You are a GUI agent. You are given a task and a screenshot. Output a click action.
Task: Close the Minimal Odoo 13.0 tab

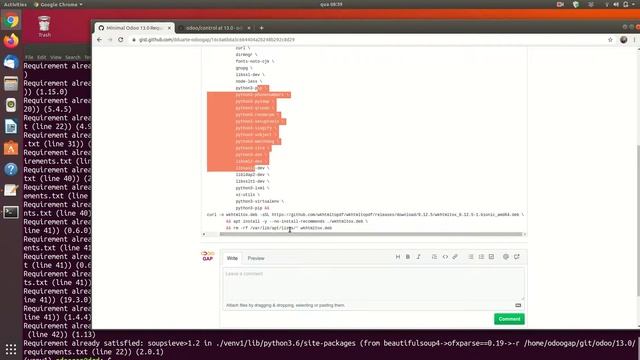point(169,28)
